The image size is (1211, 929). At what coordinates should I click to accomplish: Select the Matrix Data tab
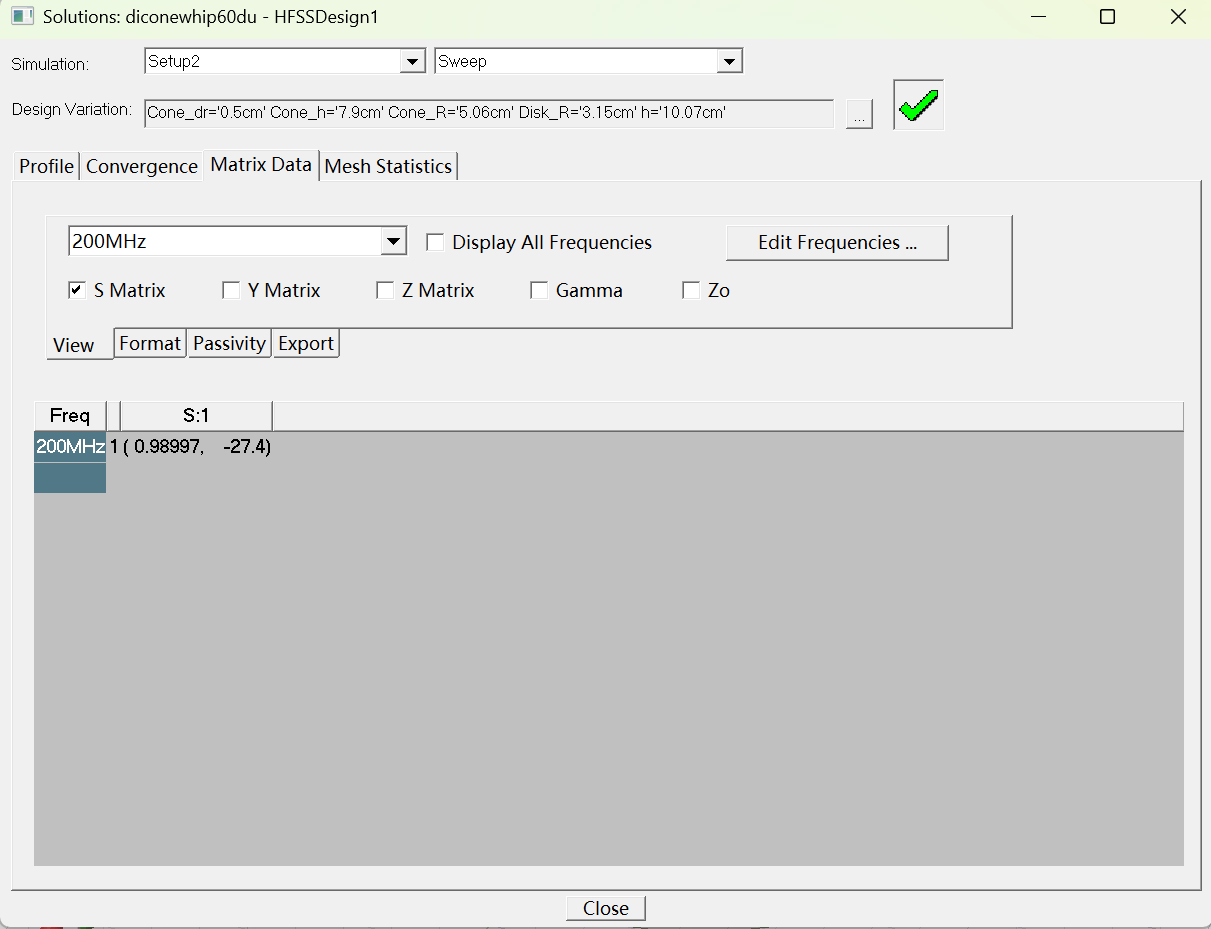261,164
